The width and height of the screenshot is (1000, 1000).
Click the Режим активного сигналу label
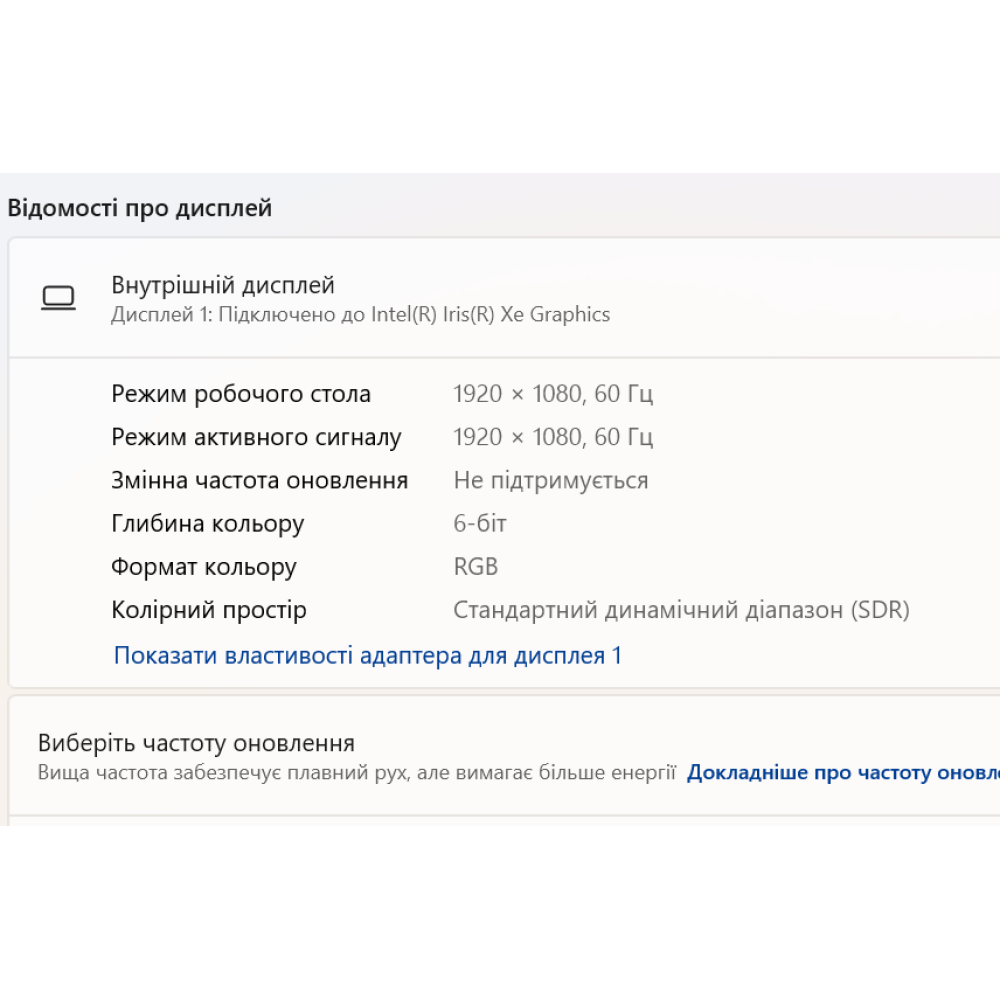(x=256, y=437)
